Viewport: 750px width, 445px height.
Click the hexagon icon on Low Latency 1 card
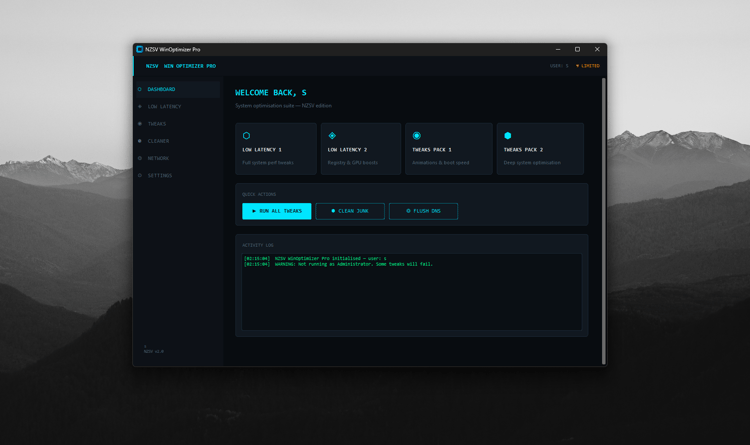[x=246, y=136]
